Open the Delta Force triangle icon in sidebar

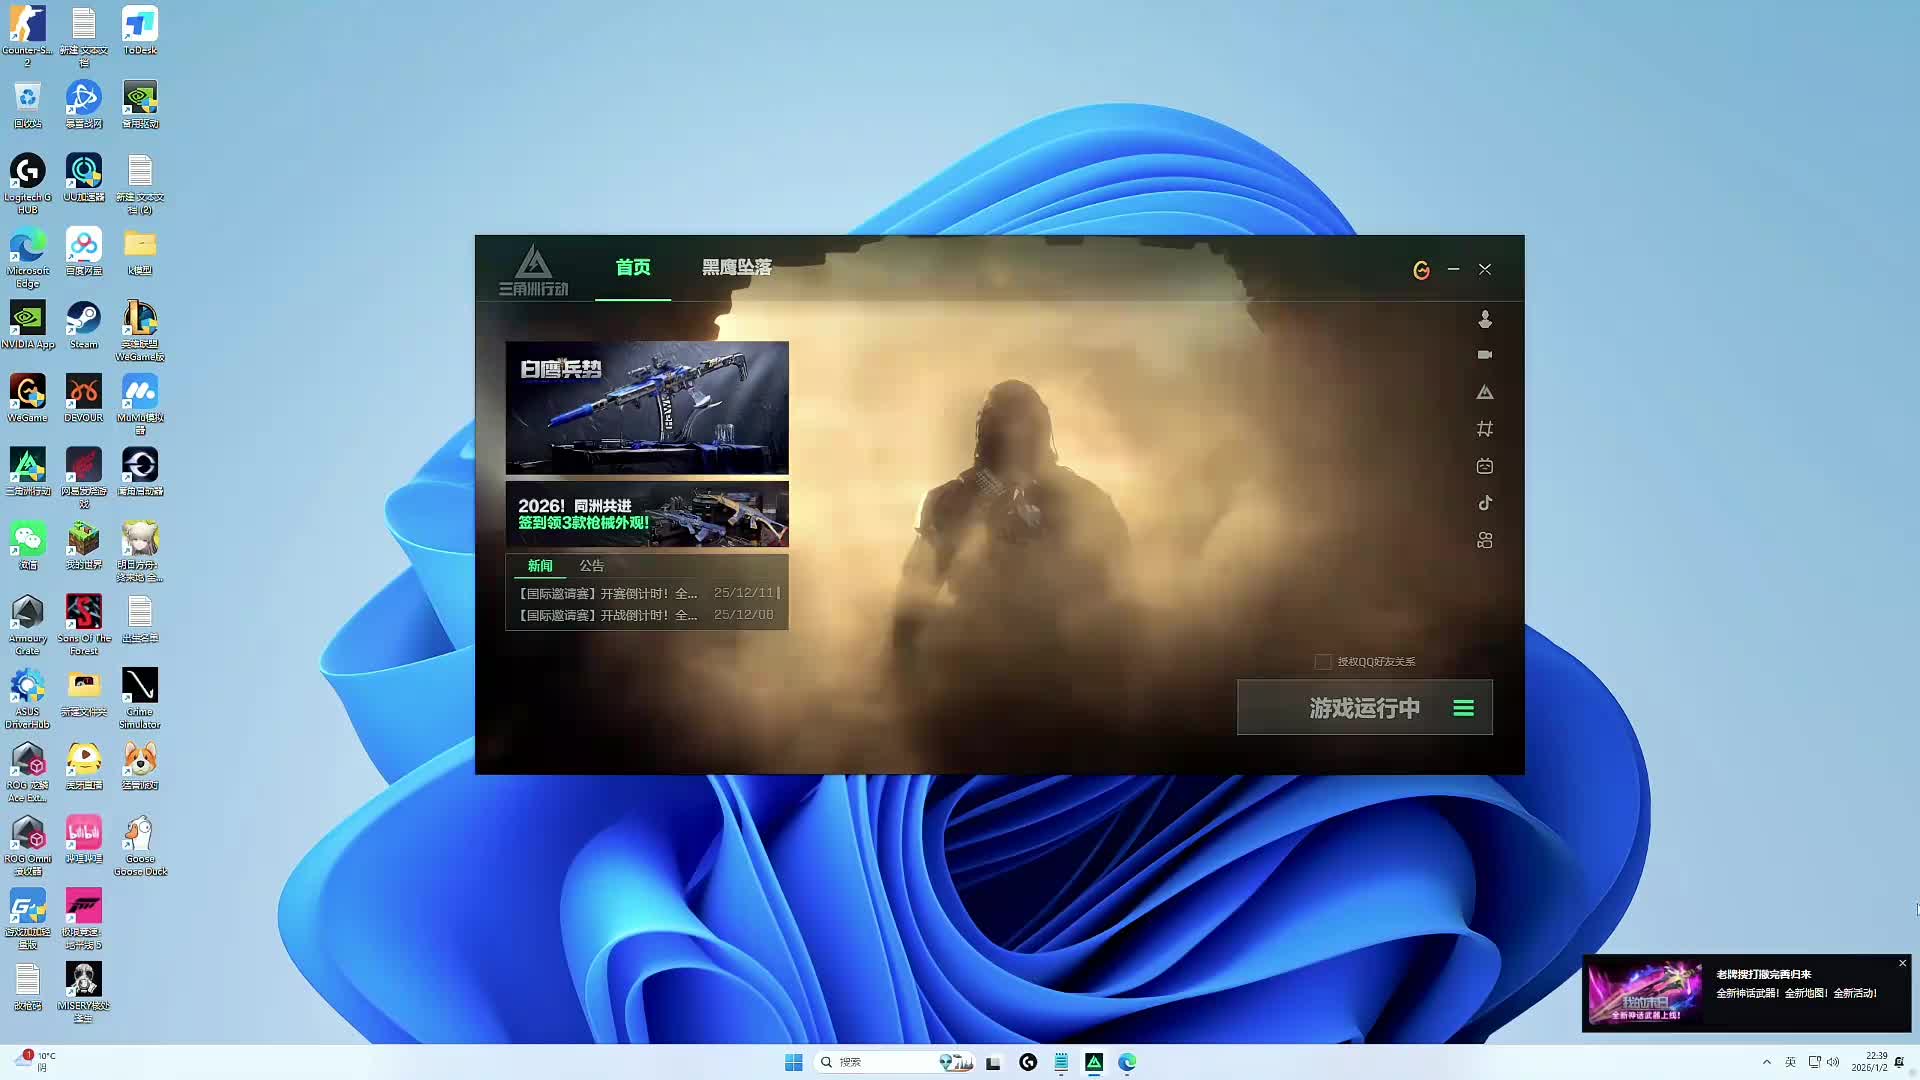pos(1485,392)
